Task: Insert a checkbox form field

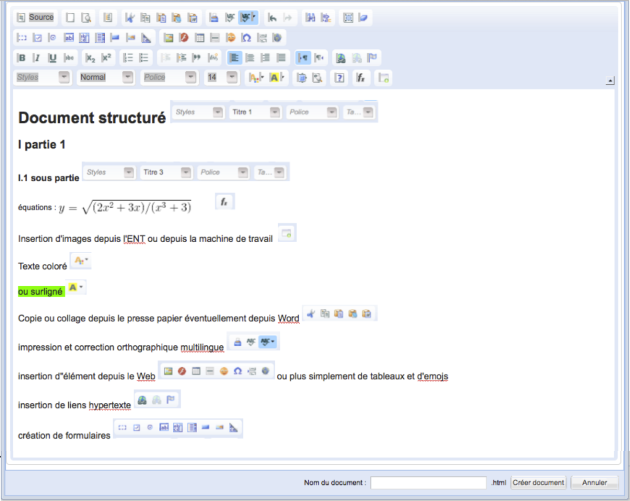Action: pyautogui.click(x=37, y=38)
